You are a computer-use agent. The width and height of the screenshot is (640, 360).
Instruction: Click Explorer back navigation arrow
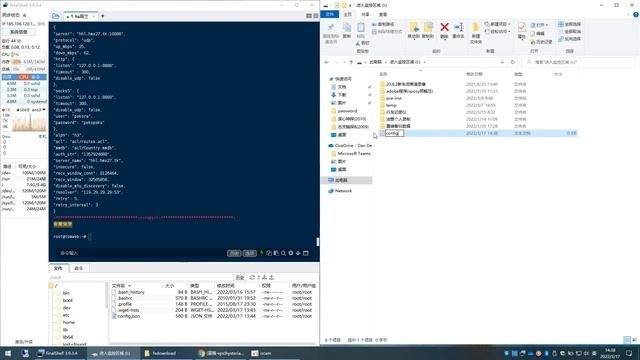[x=327, y=62]
